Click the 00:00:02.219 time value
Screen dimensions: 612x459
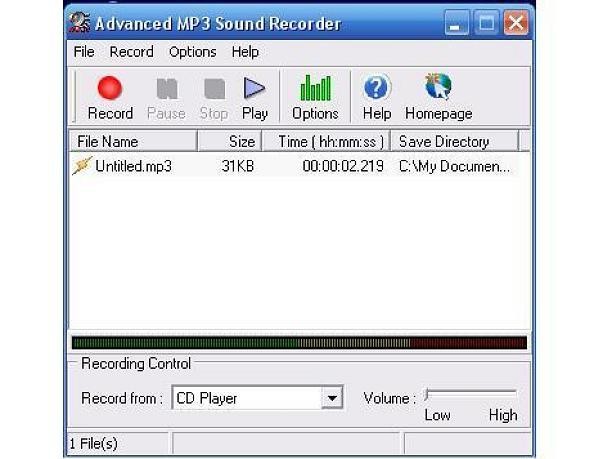point(343,166)
